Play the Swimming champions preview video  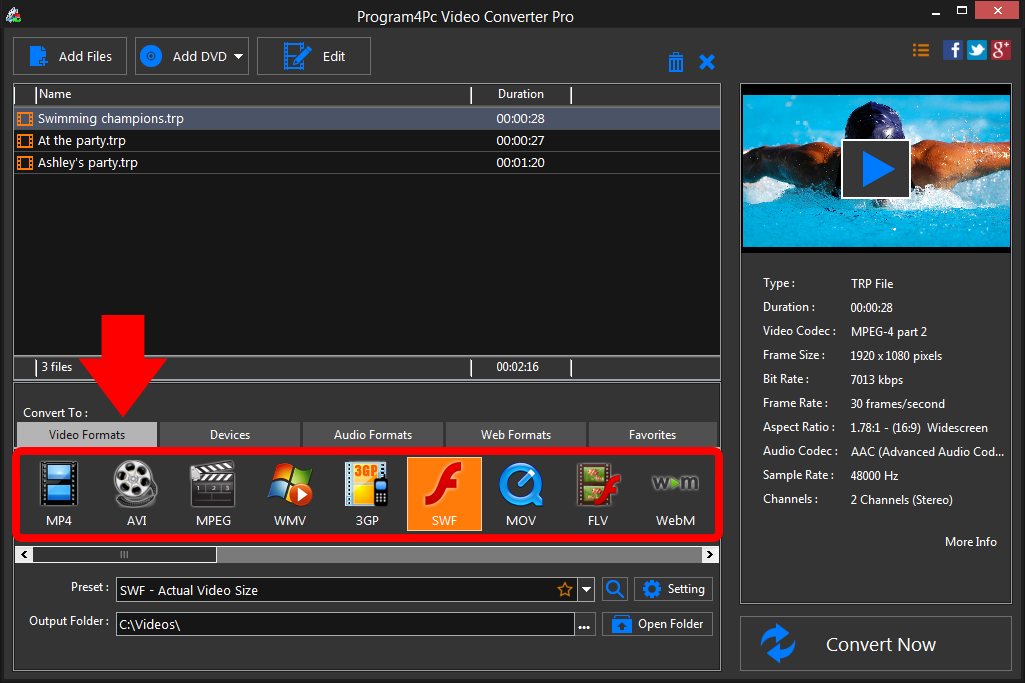point(875,168)
